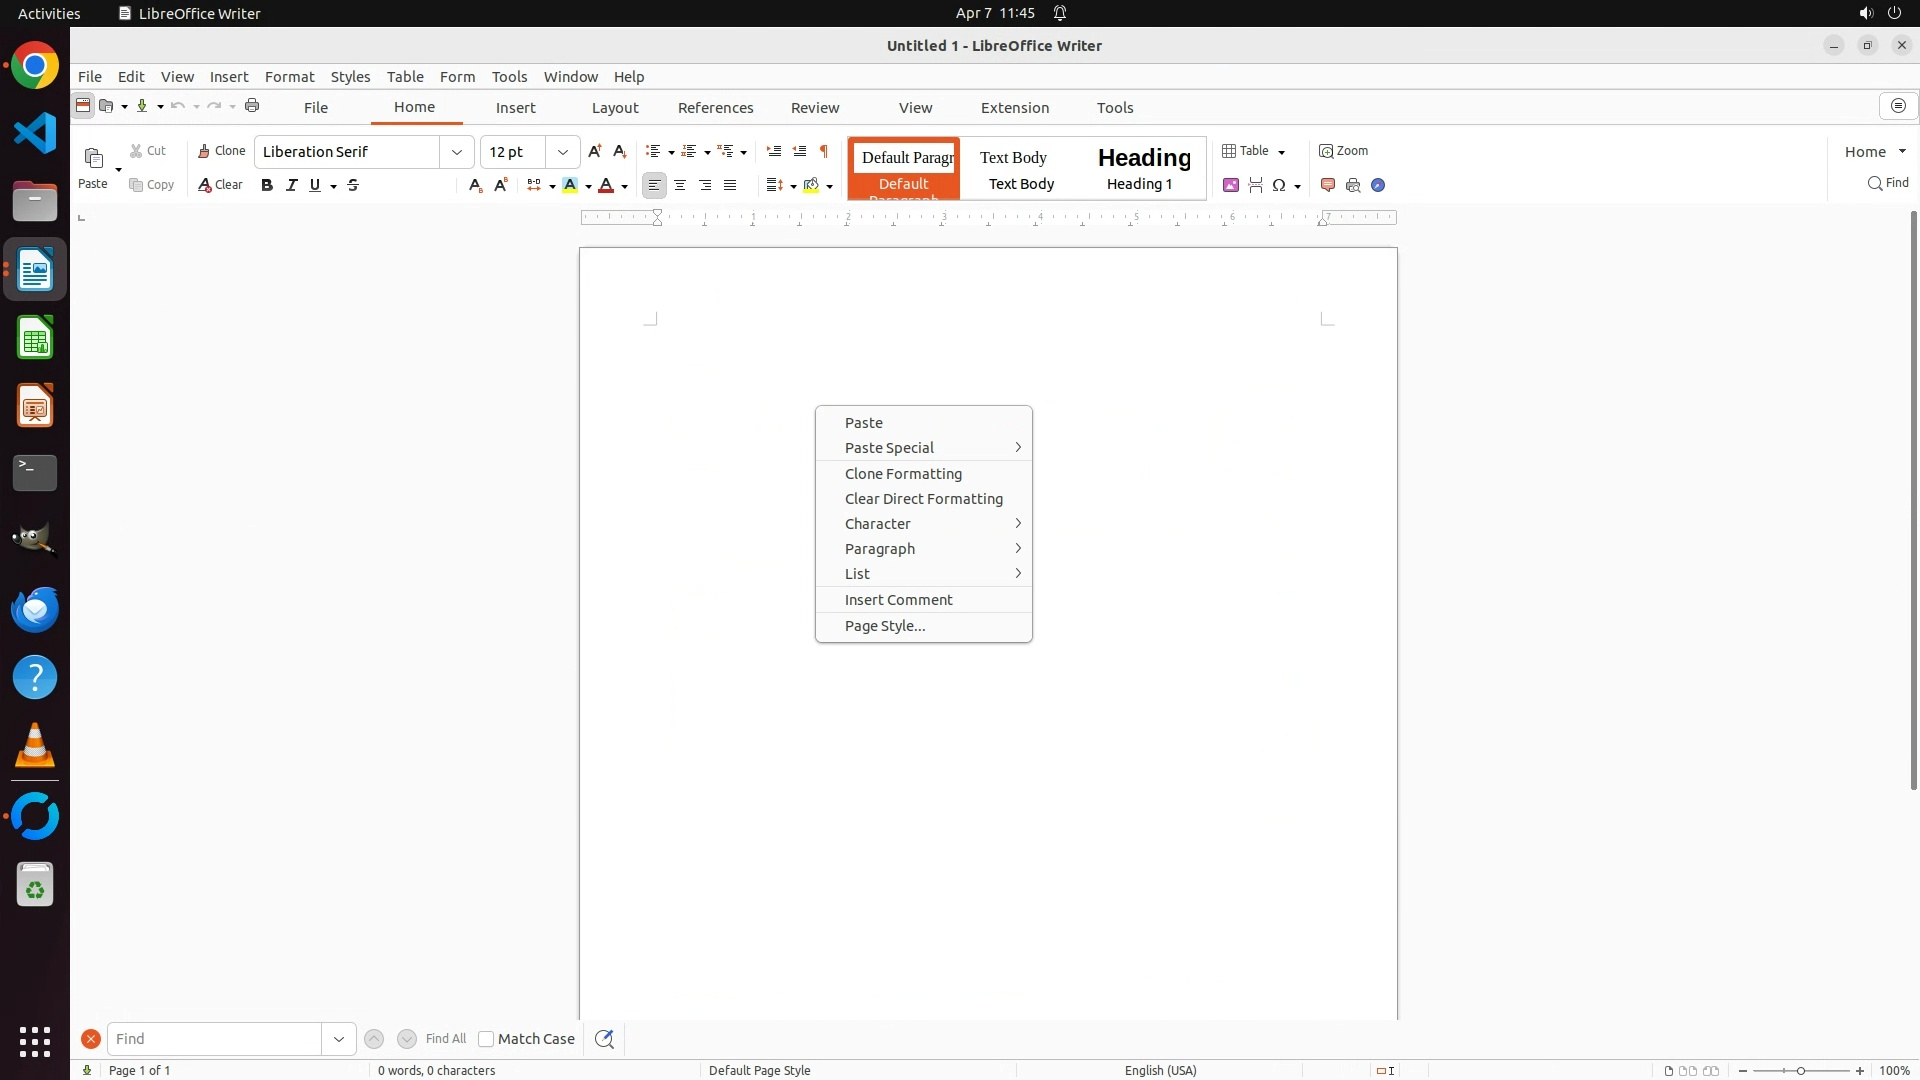The width and height of the screenshot is (1920, 1080).
Task: Apply the yellow highlighting color
Action: [570, 185]
